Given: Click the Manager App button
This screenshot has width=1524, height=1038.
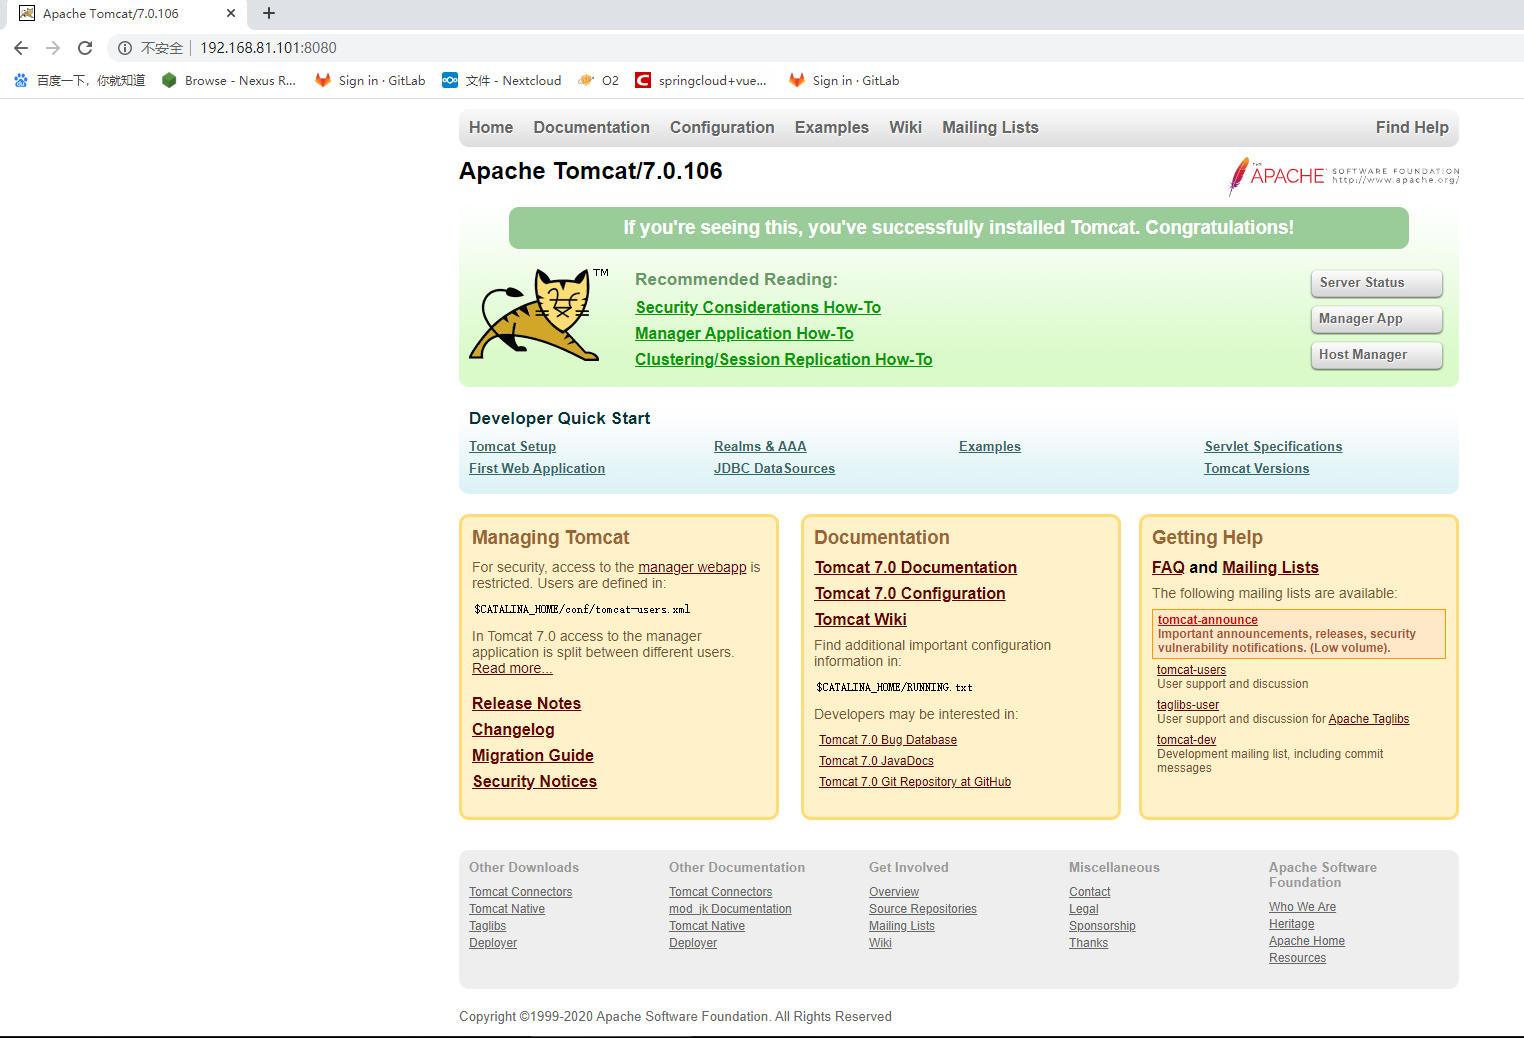Looking at the screenshot, I should click(x=1376, y=319).
